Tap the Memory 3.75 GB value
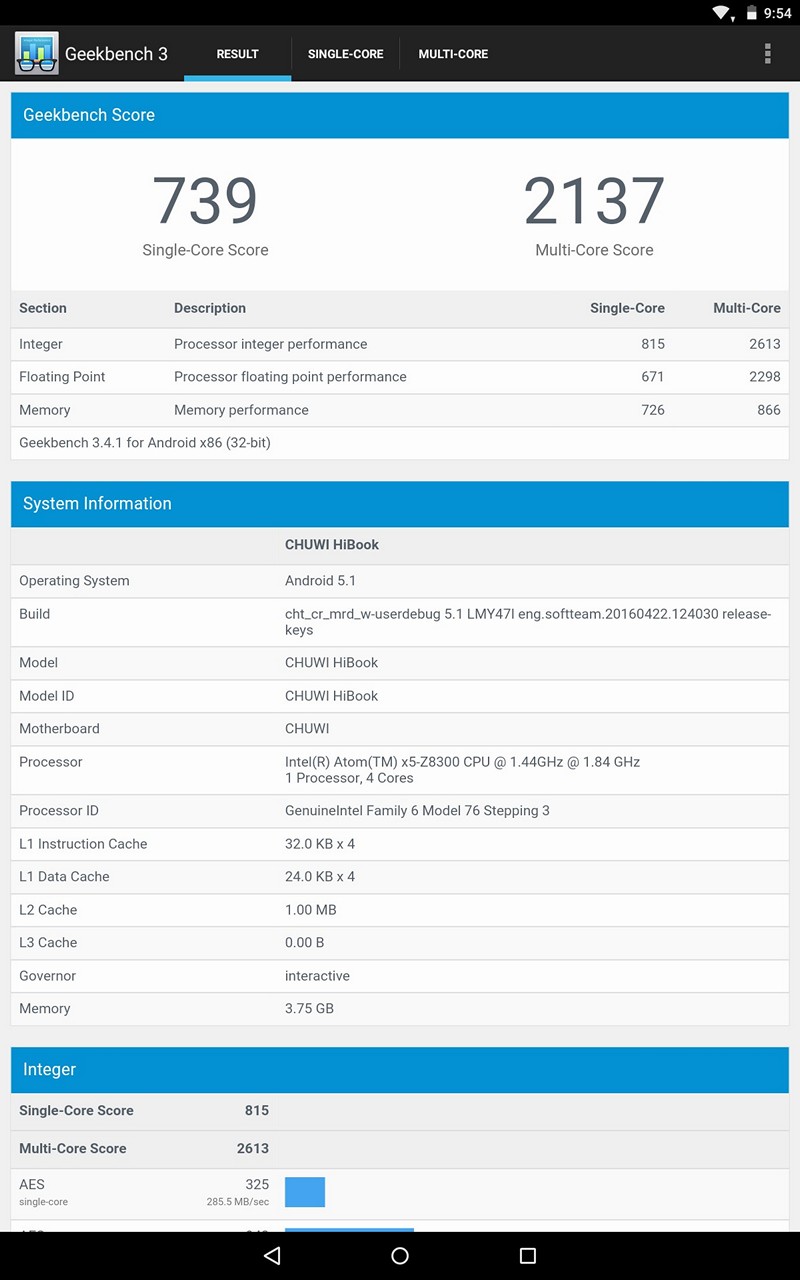The image size is (800, 1280). pyautogui.click(x=309, y=1009)
